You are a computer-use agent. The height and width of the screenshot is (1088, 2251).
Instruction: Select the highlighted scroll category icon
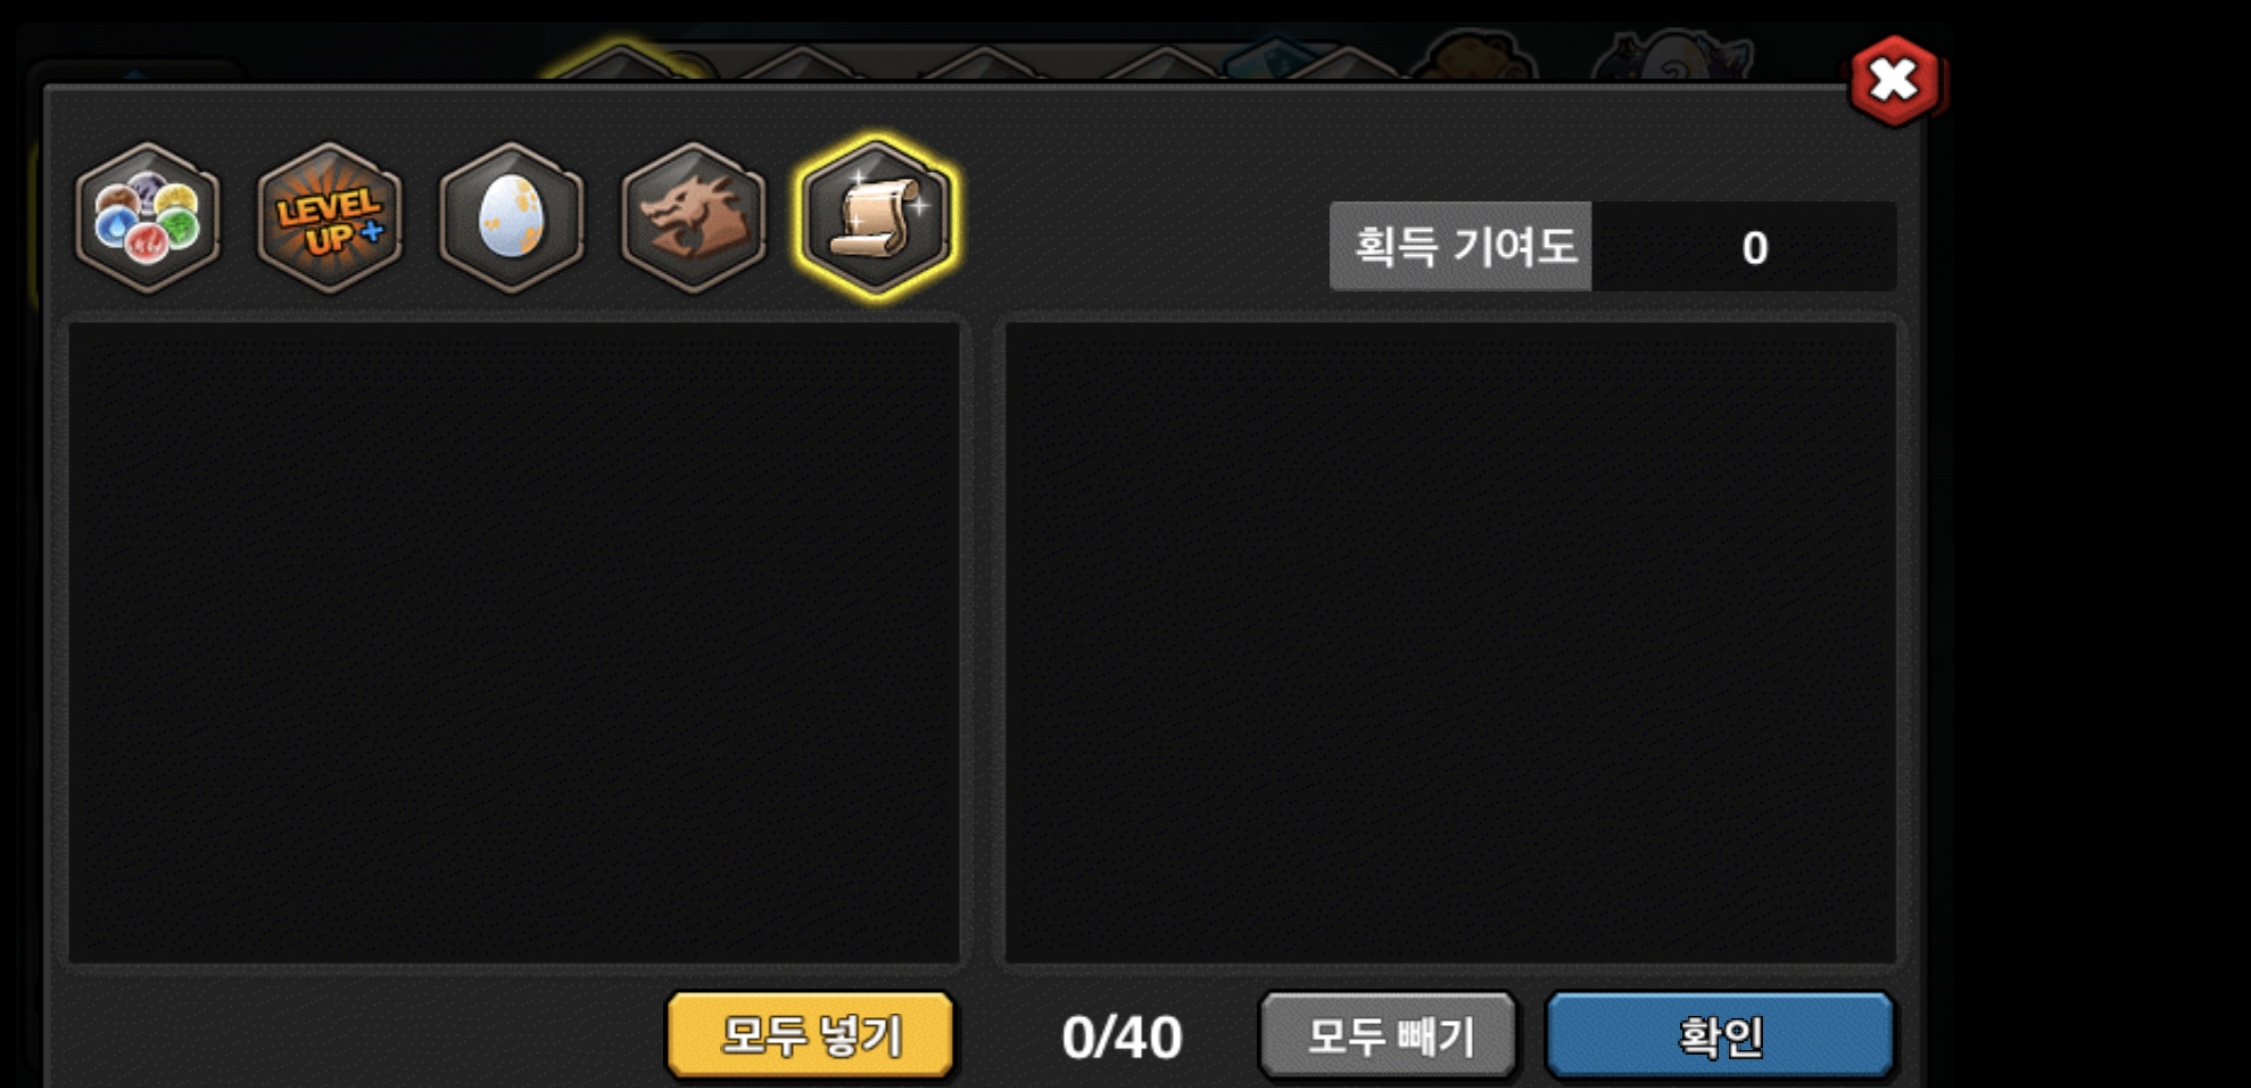876,217
